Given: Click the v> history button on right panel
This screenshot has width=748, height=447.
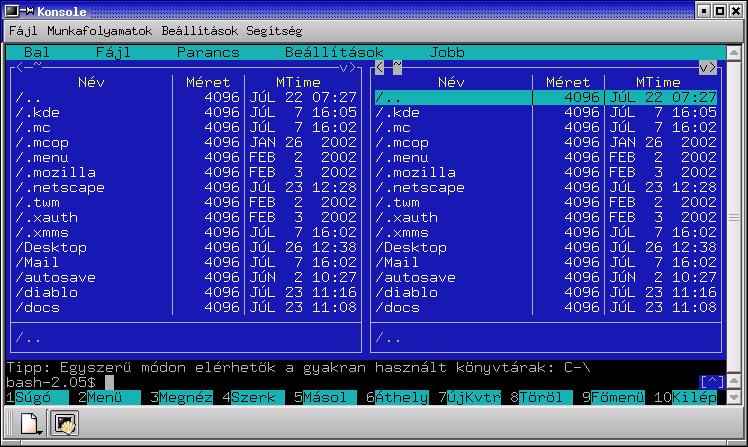Looking at the screenshot, I should pos(707,67).
